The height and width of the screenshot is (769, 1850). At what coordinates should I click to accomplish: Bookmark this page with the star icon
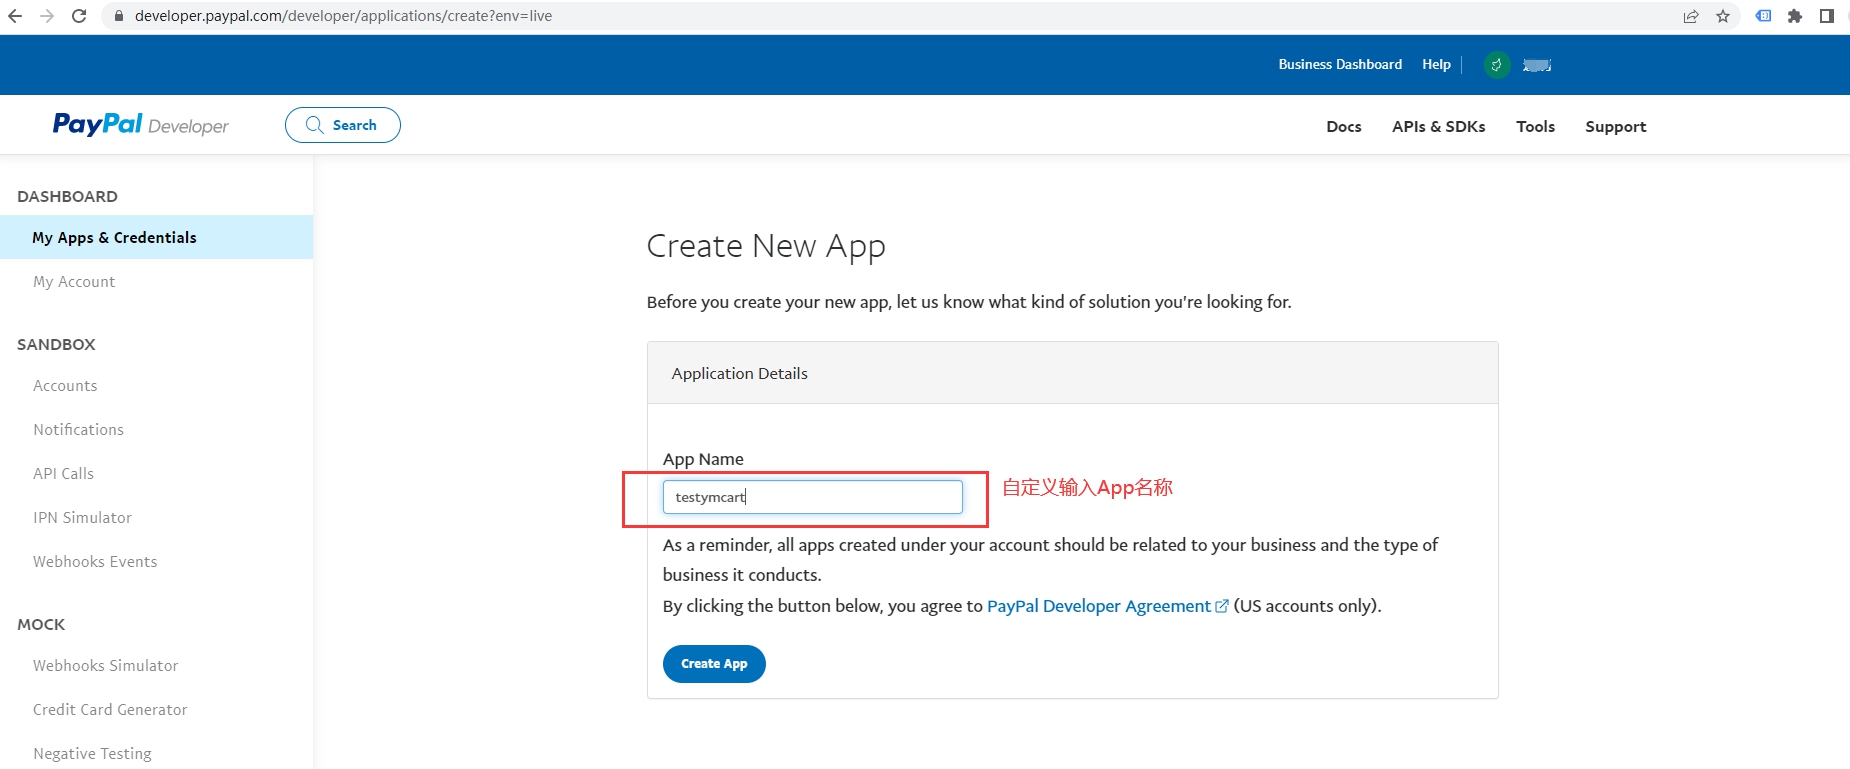point(1723,16)
